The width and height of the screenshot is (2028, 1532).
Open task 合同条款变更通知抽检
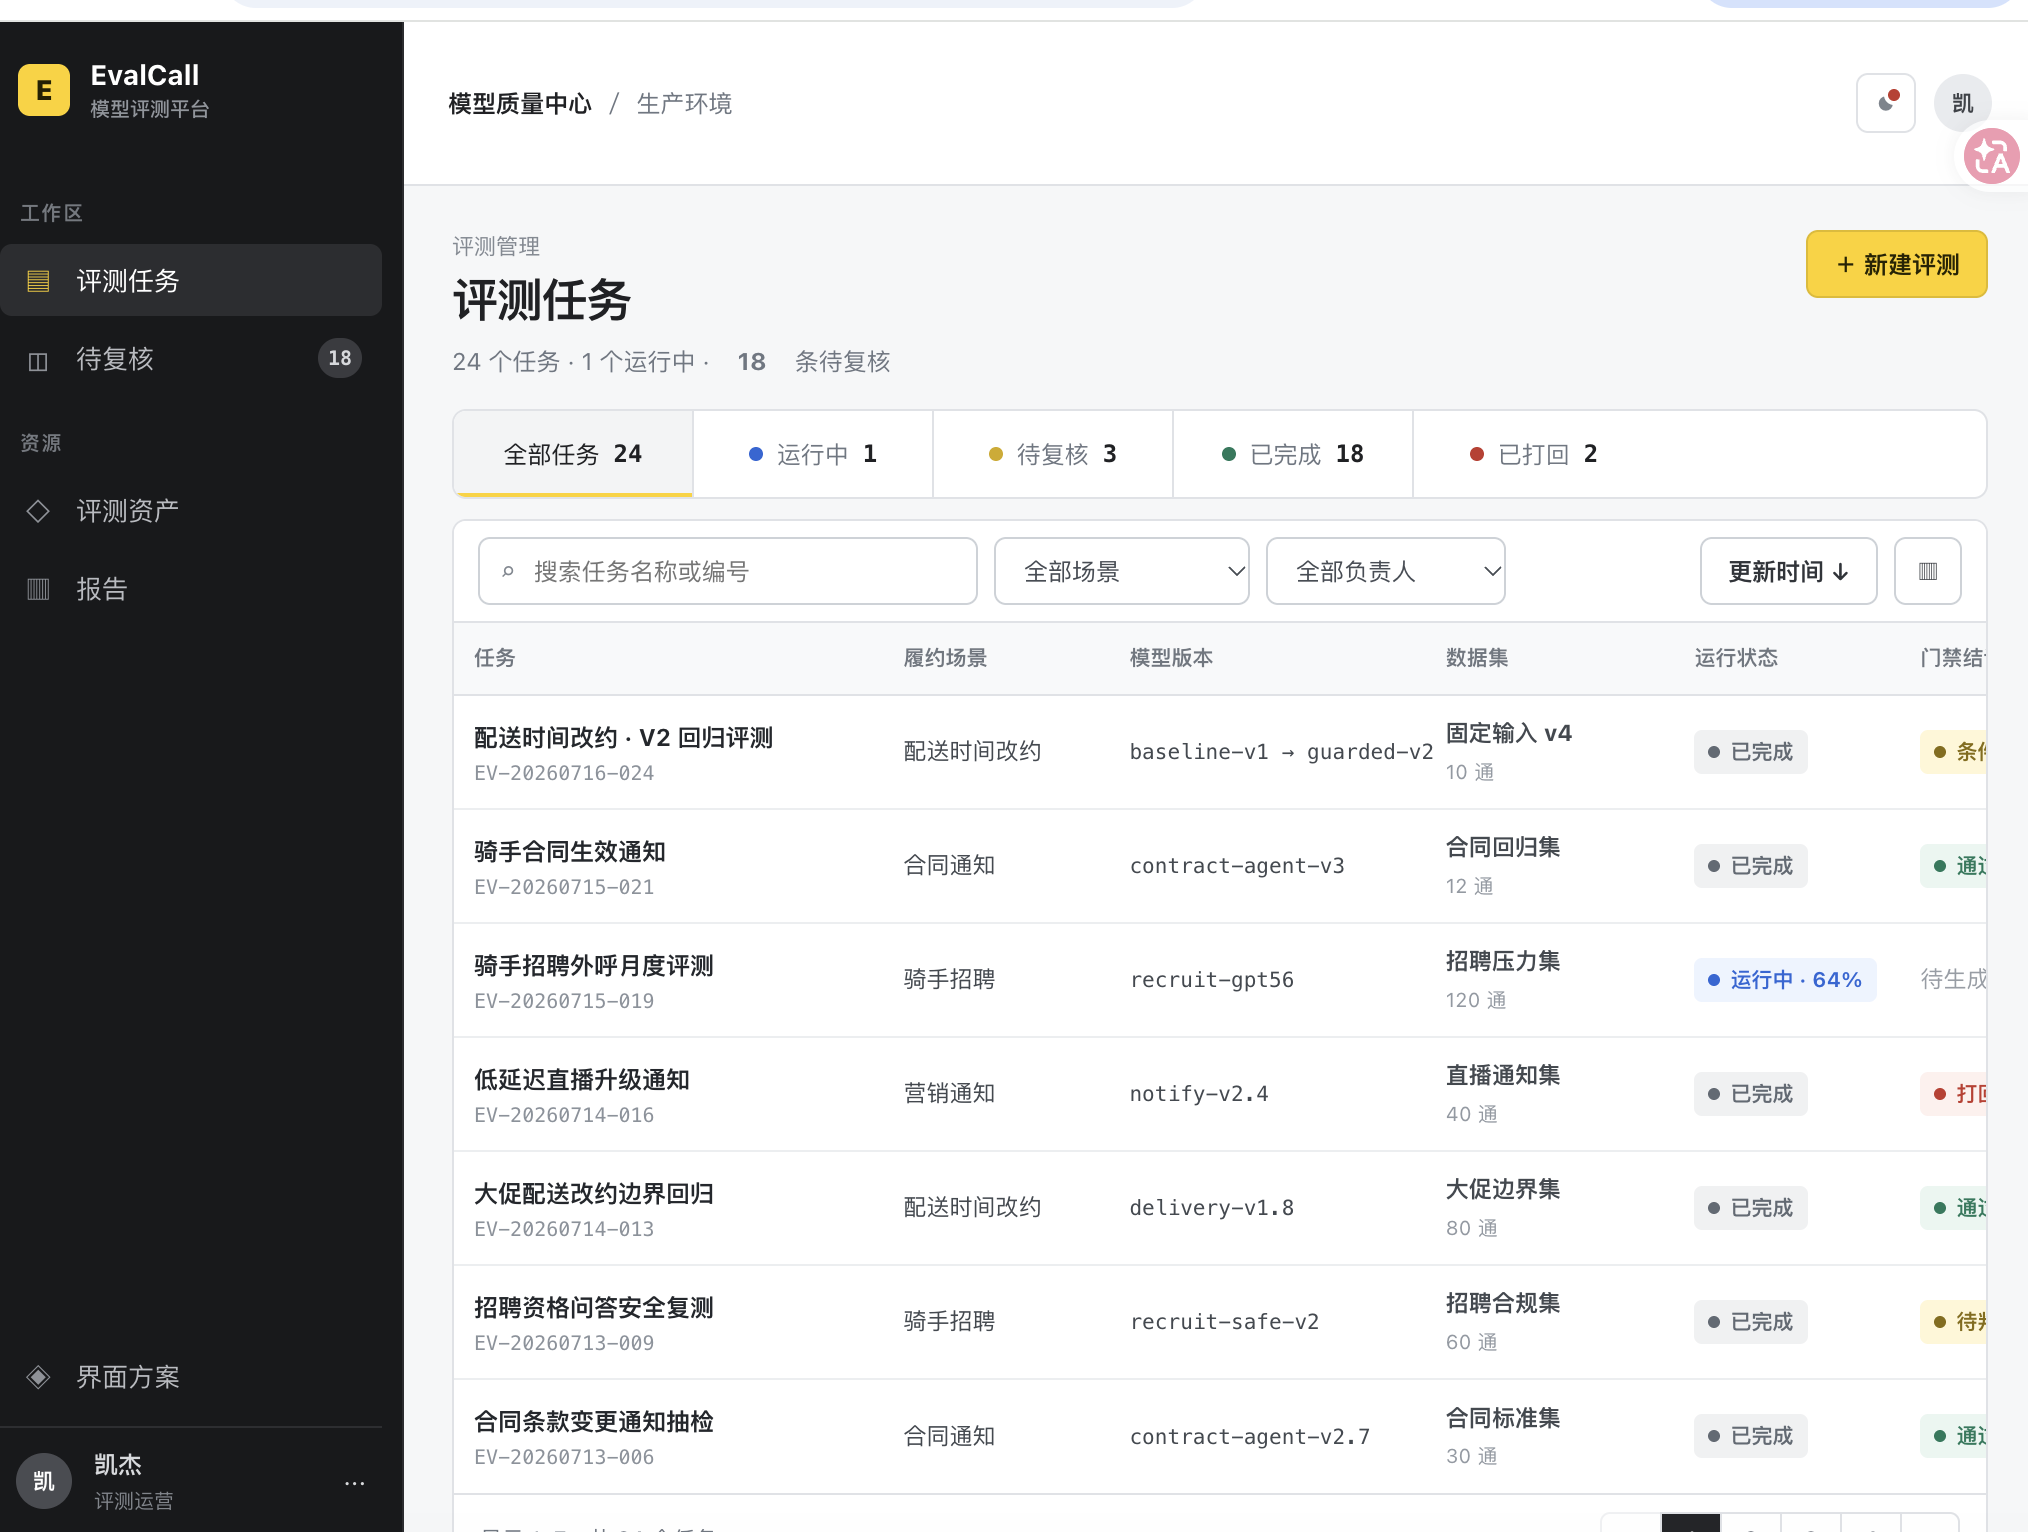tap(594, 1422)
